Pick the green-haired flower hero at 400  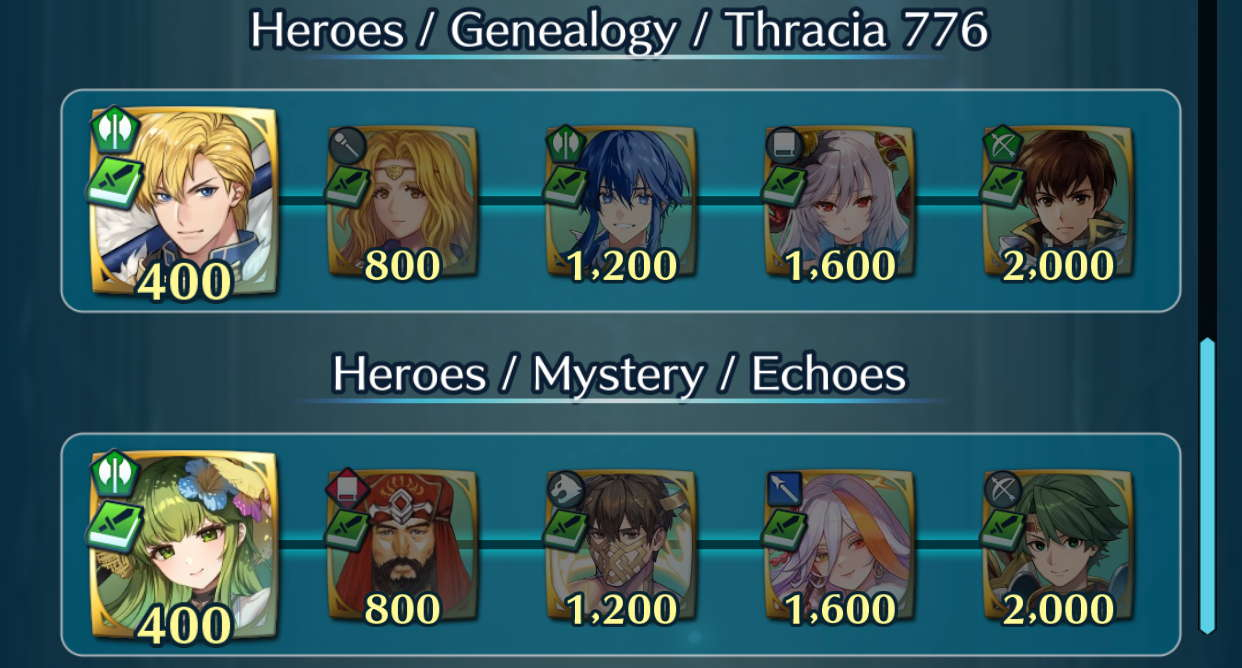pos(184,545)
